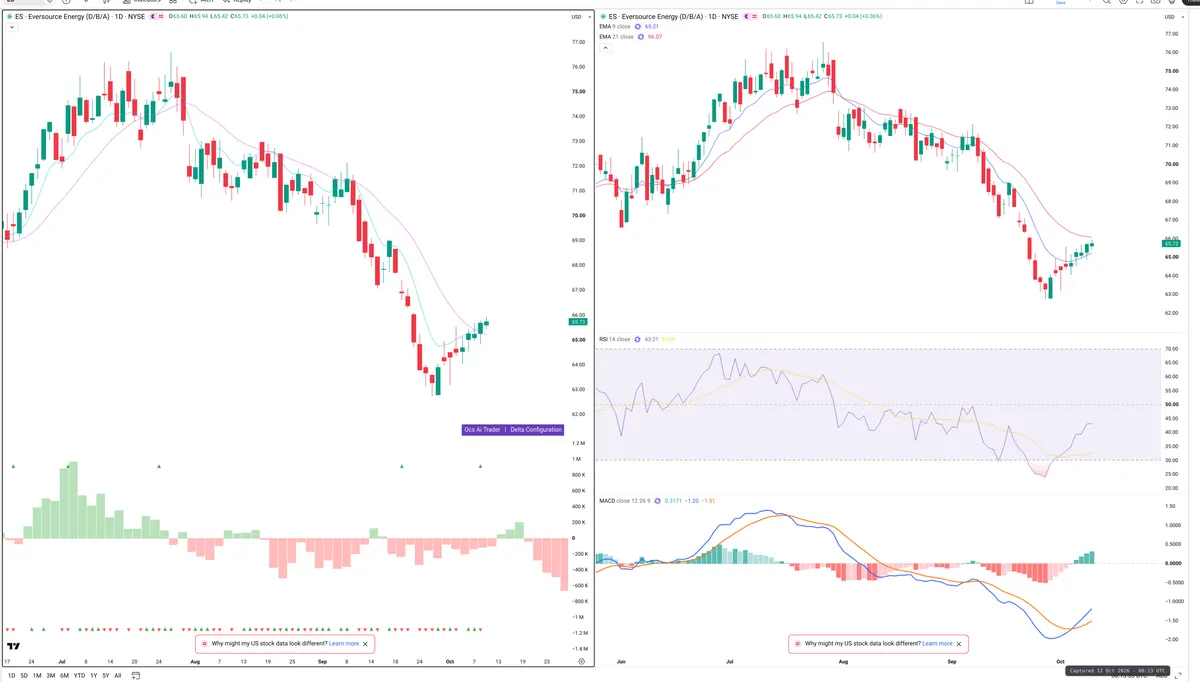Dismiss the left chart data notice

(366, 644)
